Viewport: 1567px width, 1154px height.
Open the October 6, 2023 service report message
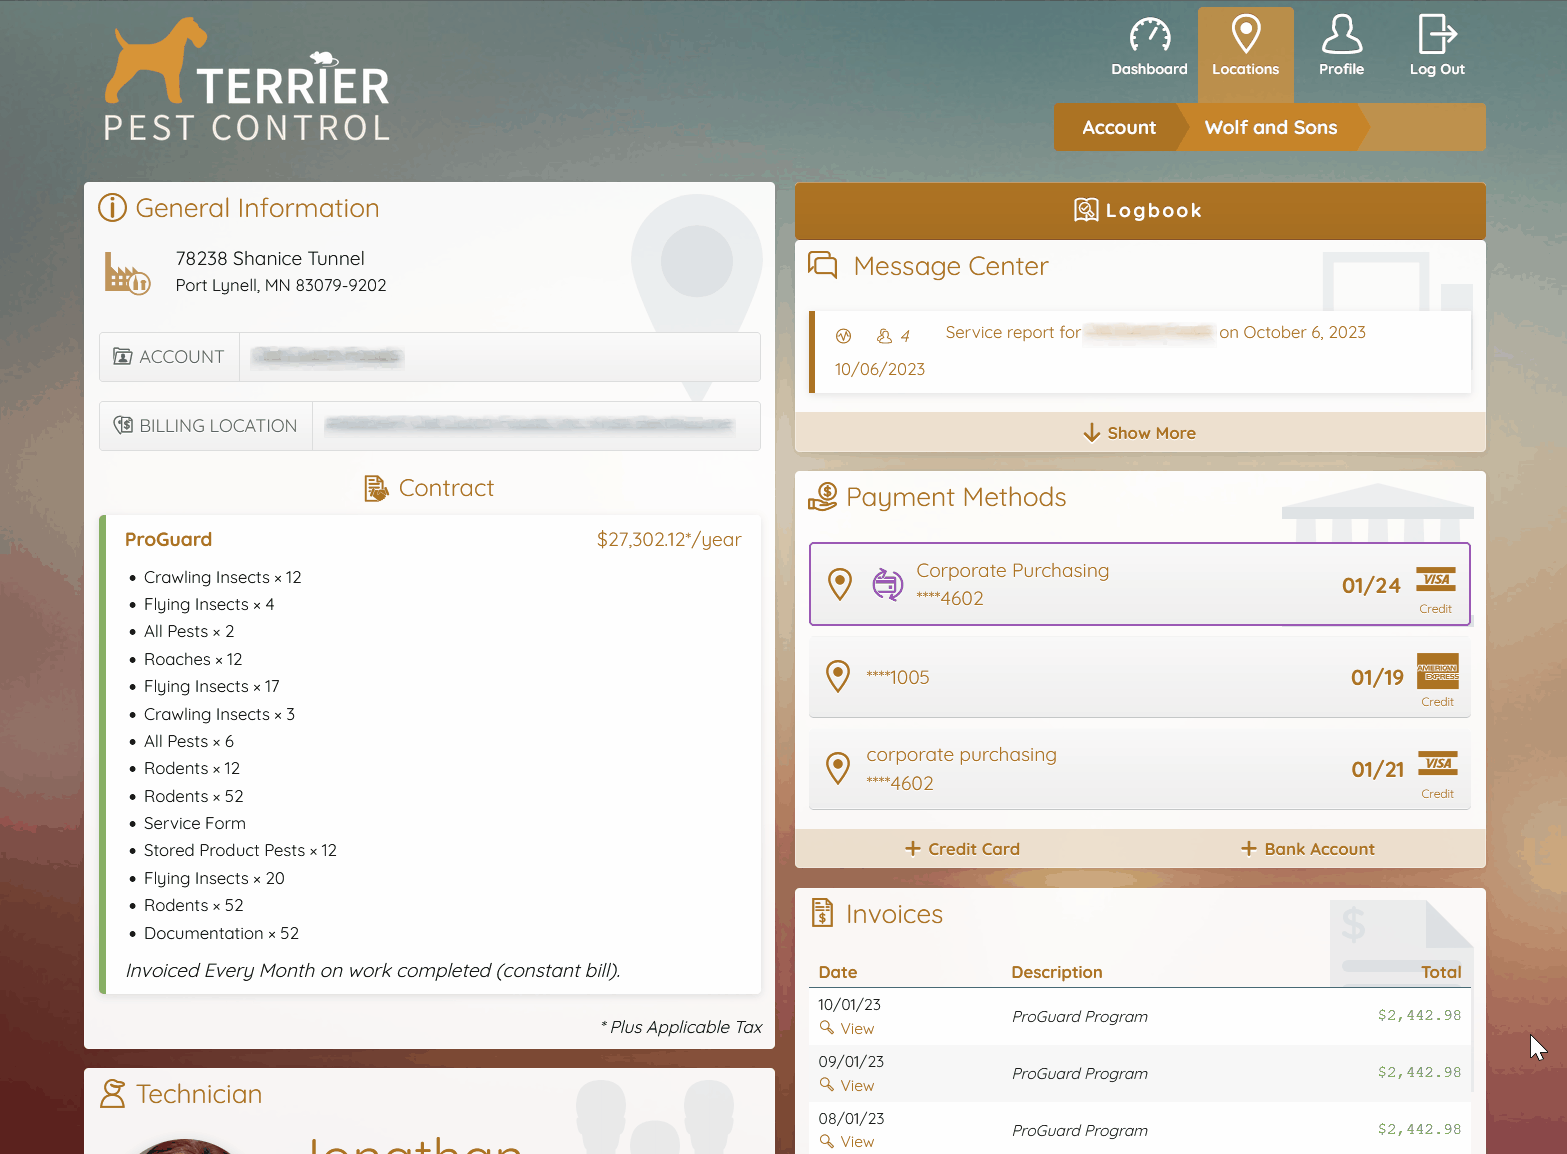point(1140,351)
